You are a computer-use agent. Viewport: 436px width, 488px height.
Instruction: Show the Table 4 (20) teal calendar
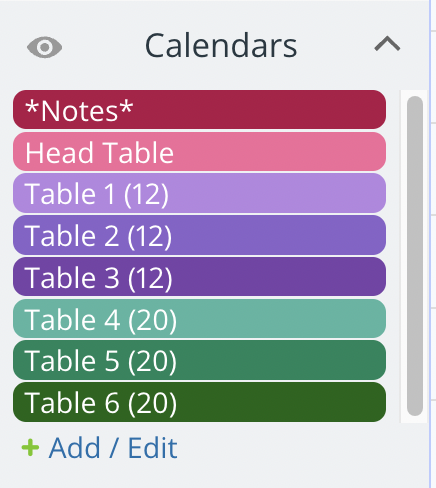(199, 319)
